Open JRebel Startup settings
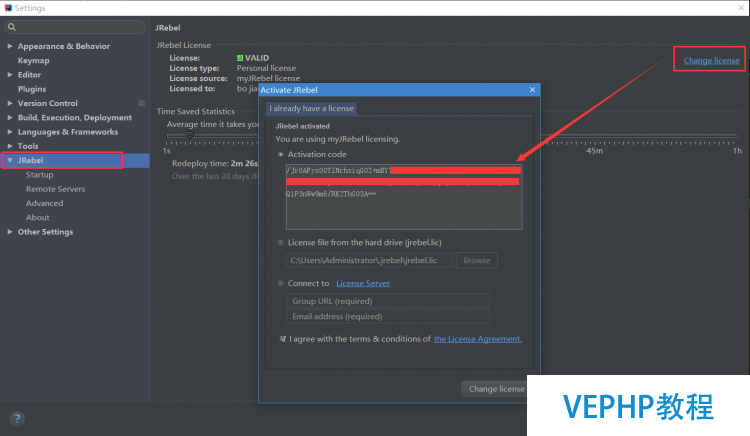Viewport: 750px width, 436px height. [x=40, y=175]
